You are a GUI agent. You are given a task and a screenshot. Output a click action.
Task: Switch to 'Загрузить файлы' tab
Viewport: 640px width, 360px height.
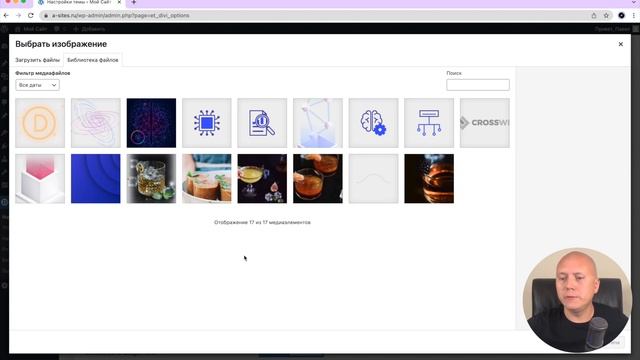click(x=37, y=60)
